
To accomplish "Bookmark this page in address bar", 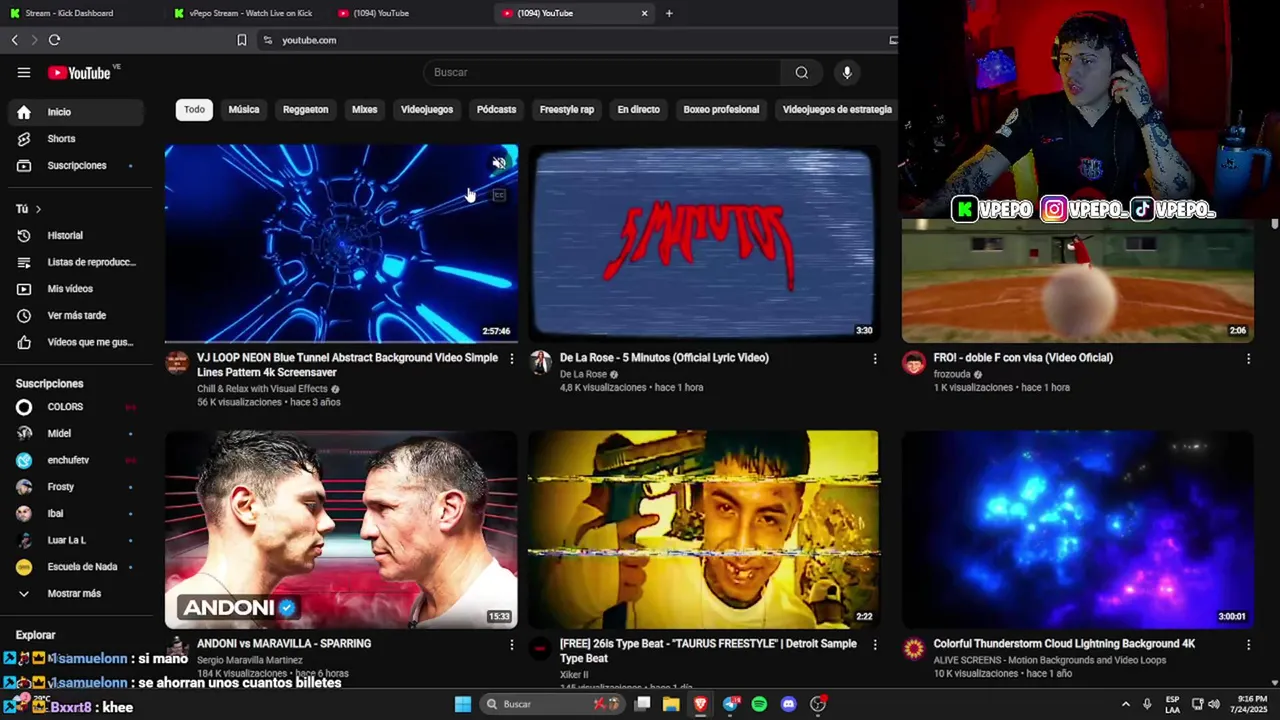I will (x=241, y=40).
